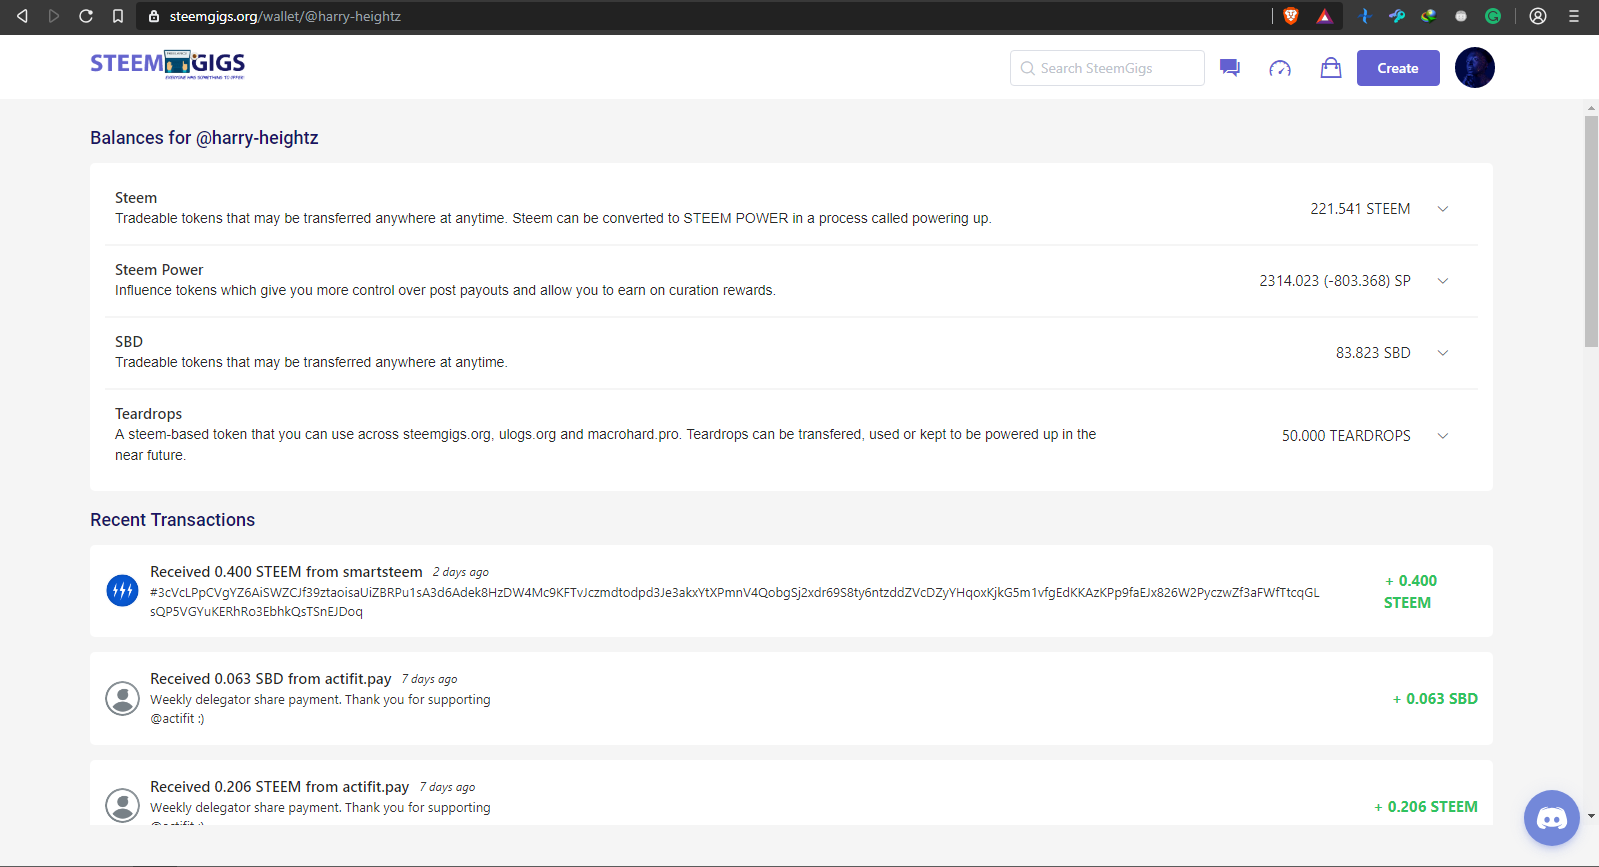Click the 'Balances for @harry-heightz' heading
Viewport: 1599px width, 867px height.
coord(204,138)
